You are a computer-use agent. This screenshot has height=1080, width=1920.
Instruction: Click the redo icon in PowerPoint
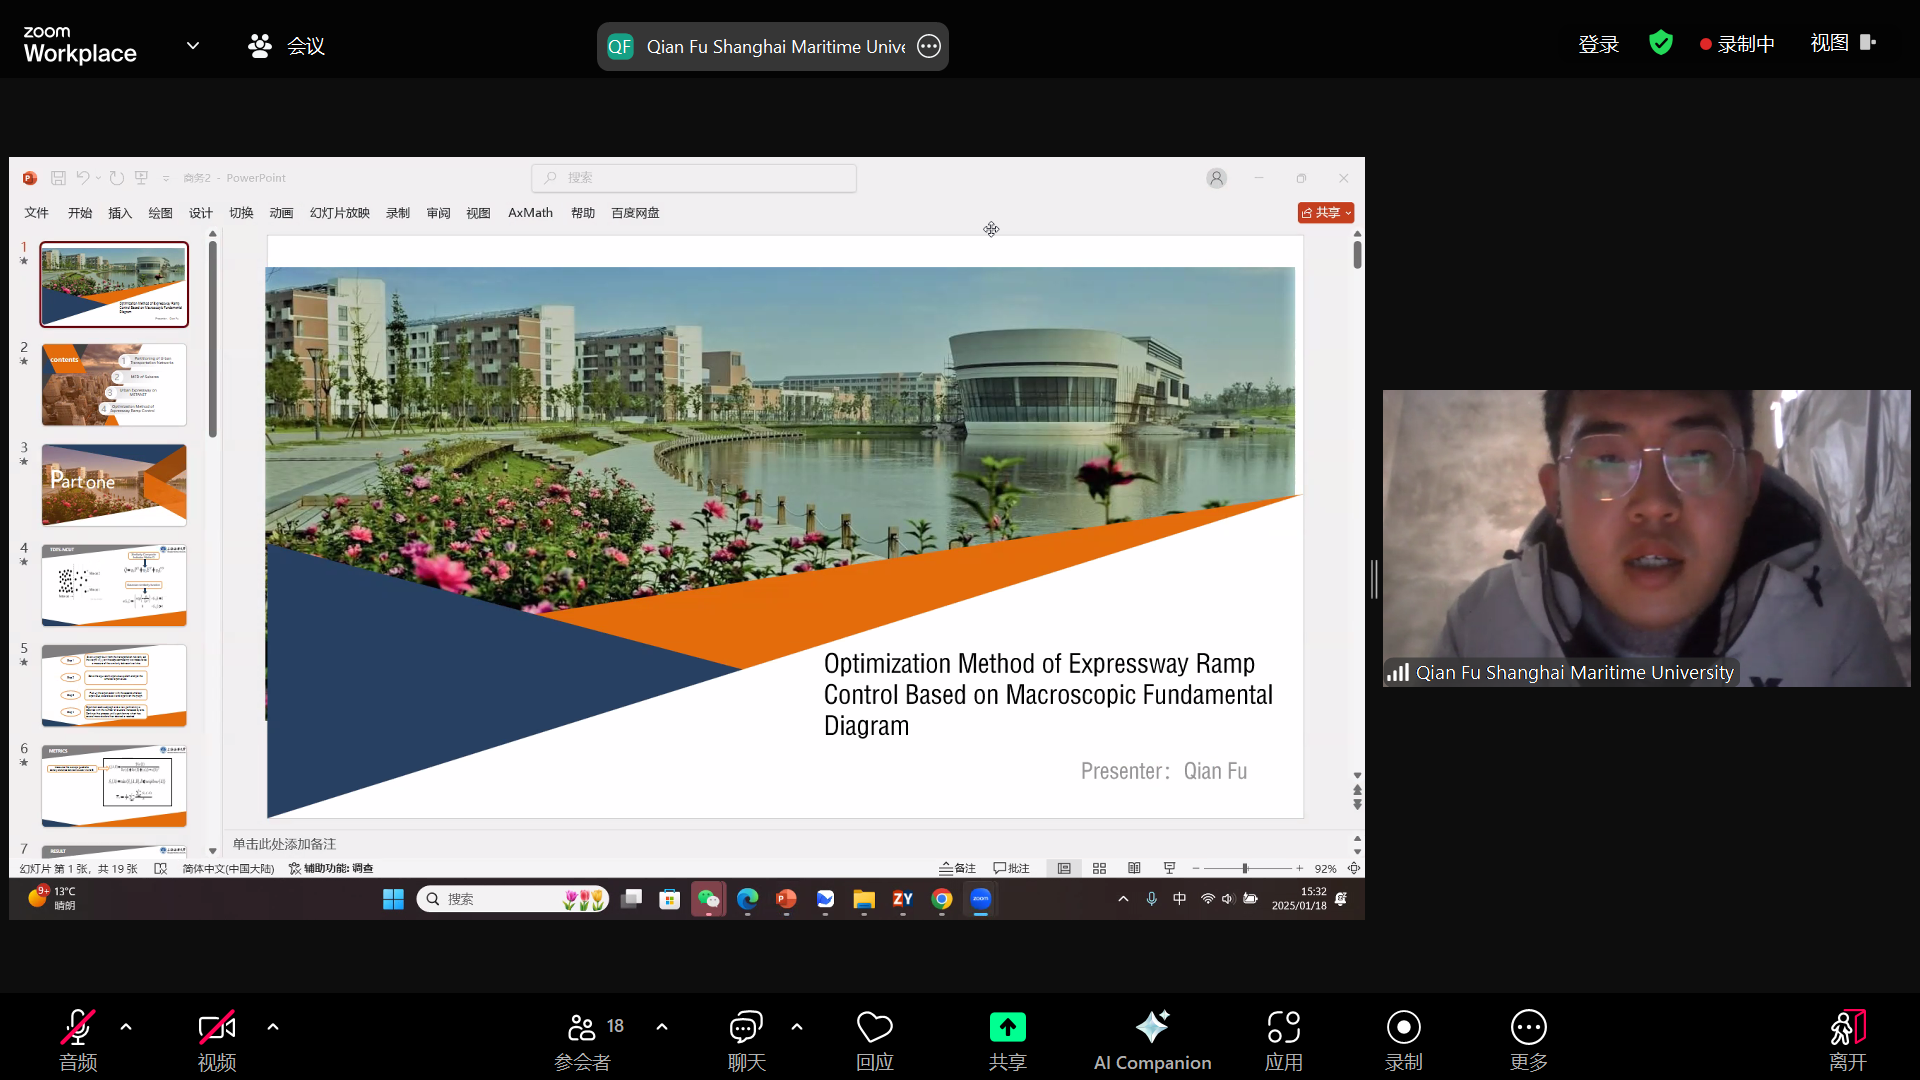click(117, 178)
